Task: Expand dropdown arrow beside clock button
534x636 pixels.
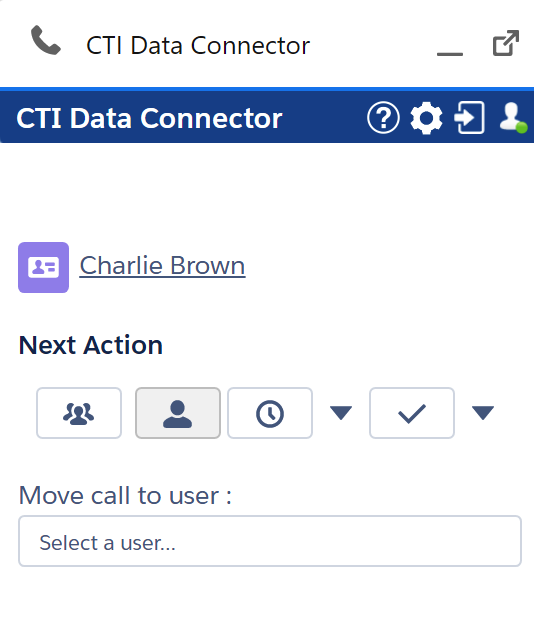Action: pyautogui.click(x=341, y=413)
